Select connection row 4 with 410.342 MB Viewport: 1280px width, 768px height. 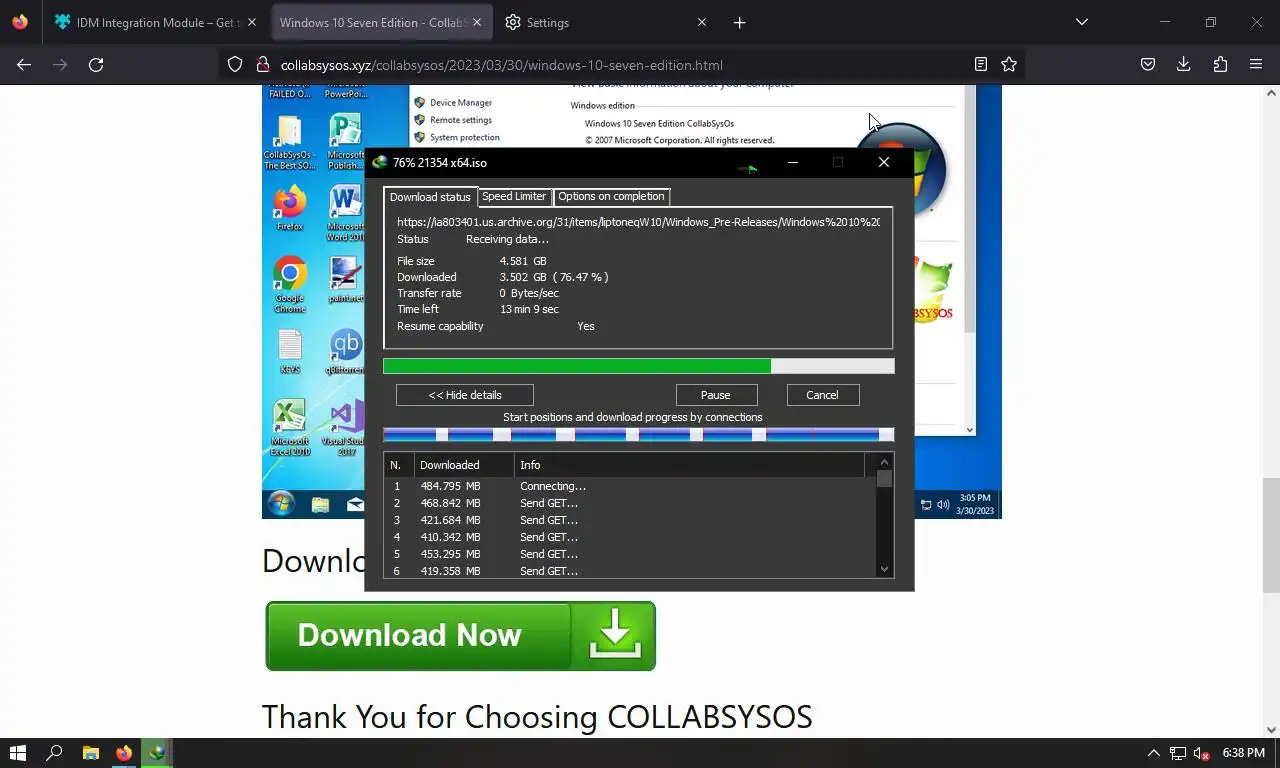(630, 537)
